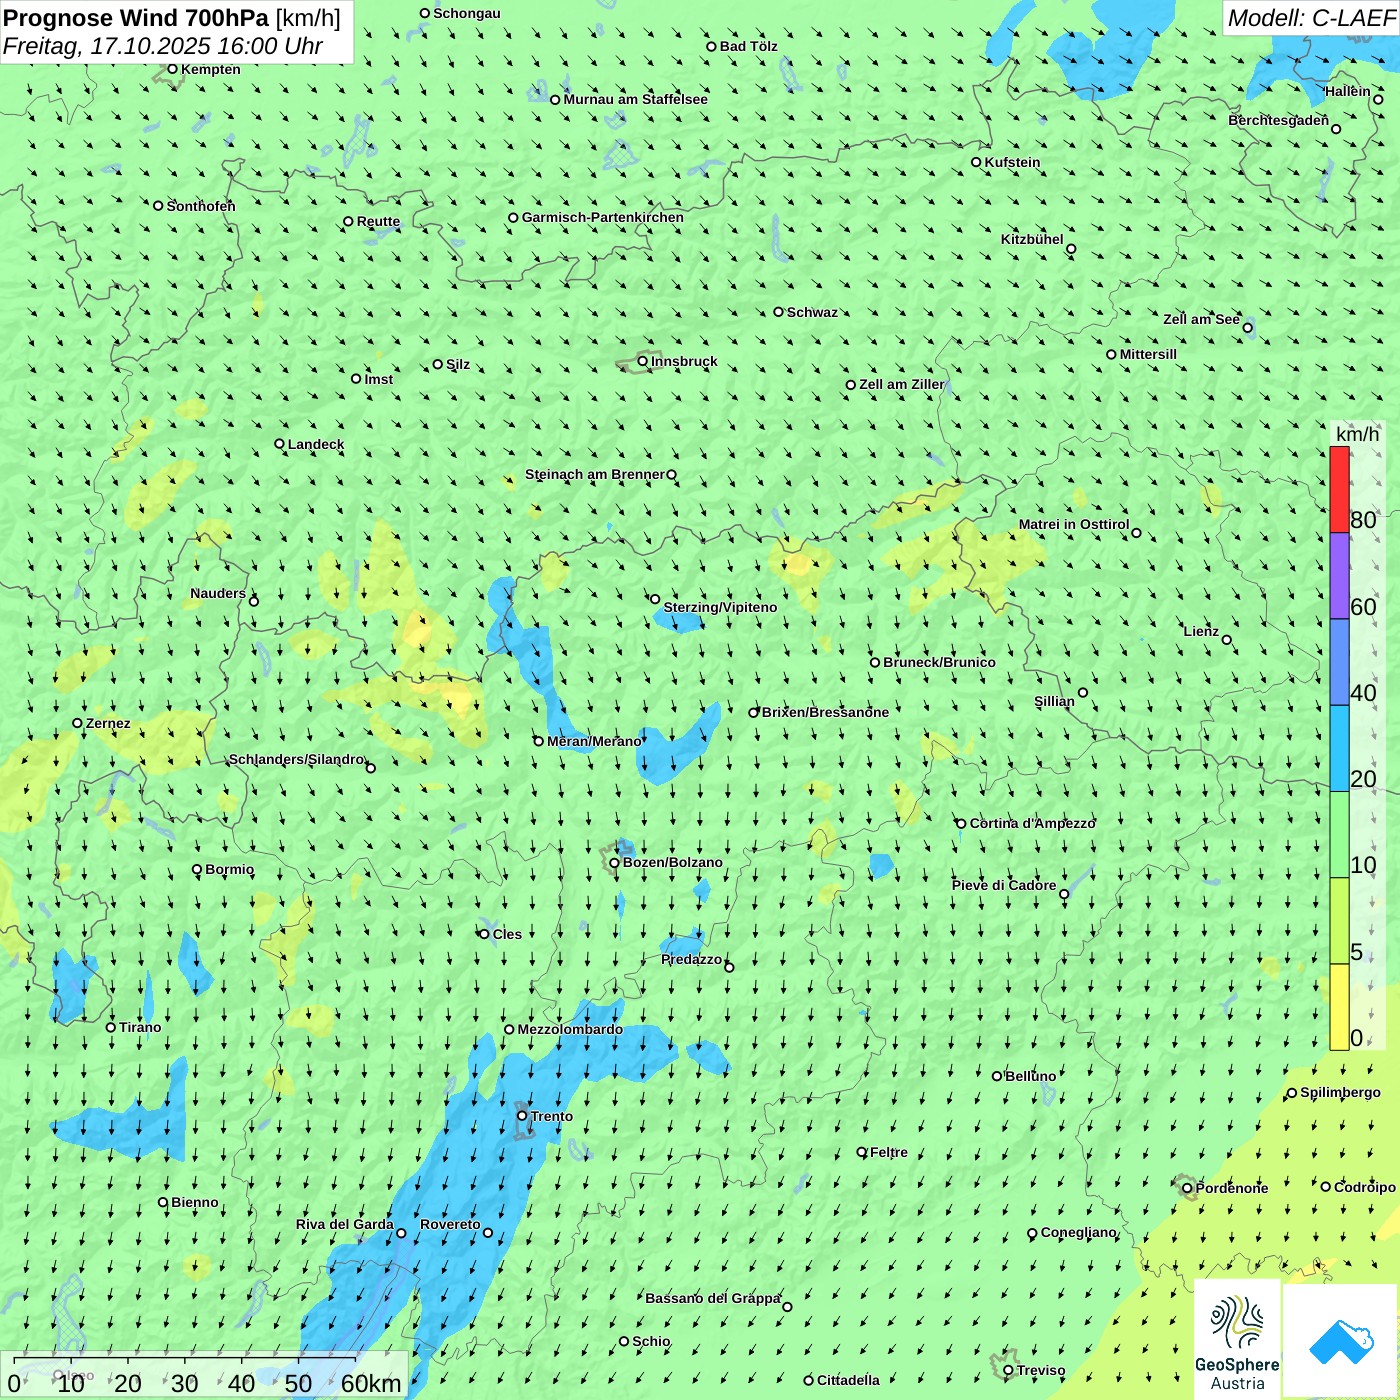Image resolution: width=1400 pixels, height=1400 pixels.
Task: Click the Codroipo label
Action: pos(1365,1187)
